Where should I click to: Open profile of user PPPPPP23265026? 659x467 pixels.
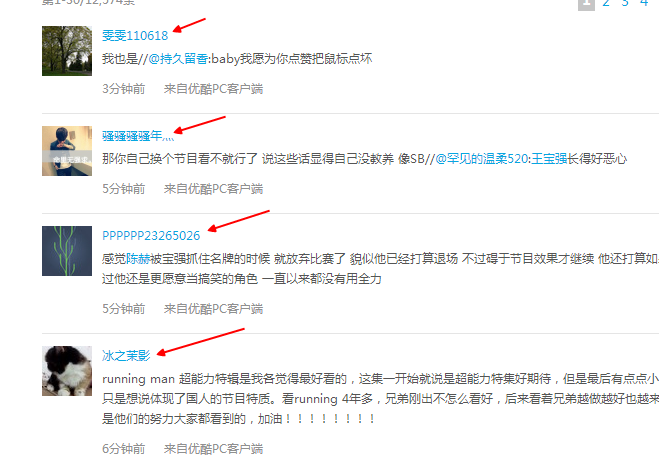151,236
